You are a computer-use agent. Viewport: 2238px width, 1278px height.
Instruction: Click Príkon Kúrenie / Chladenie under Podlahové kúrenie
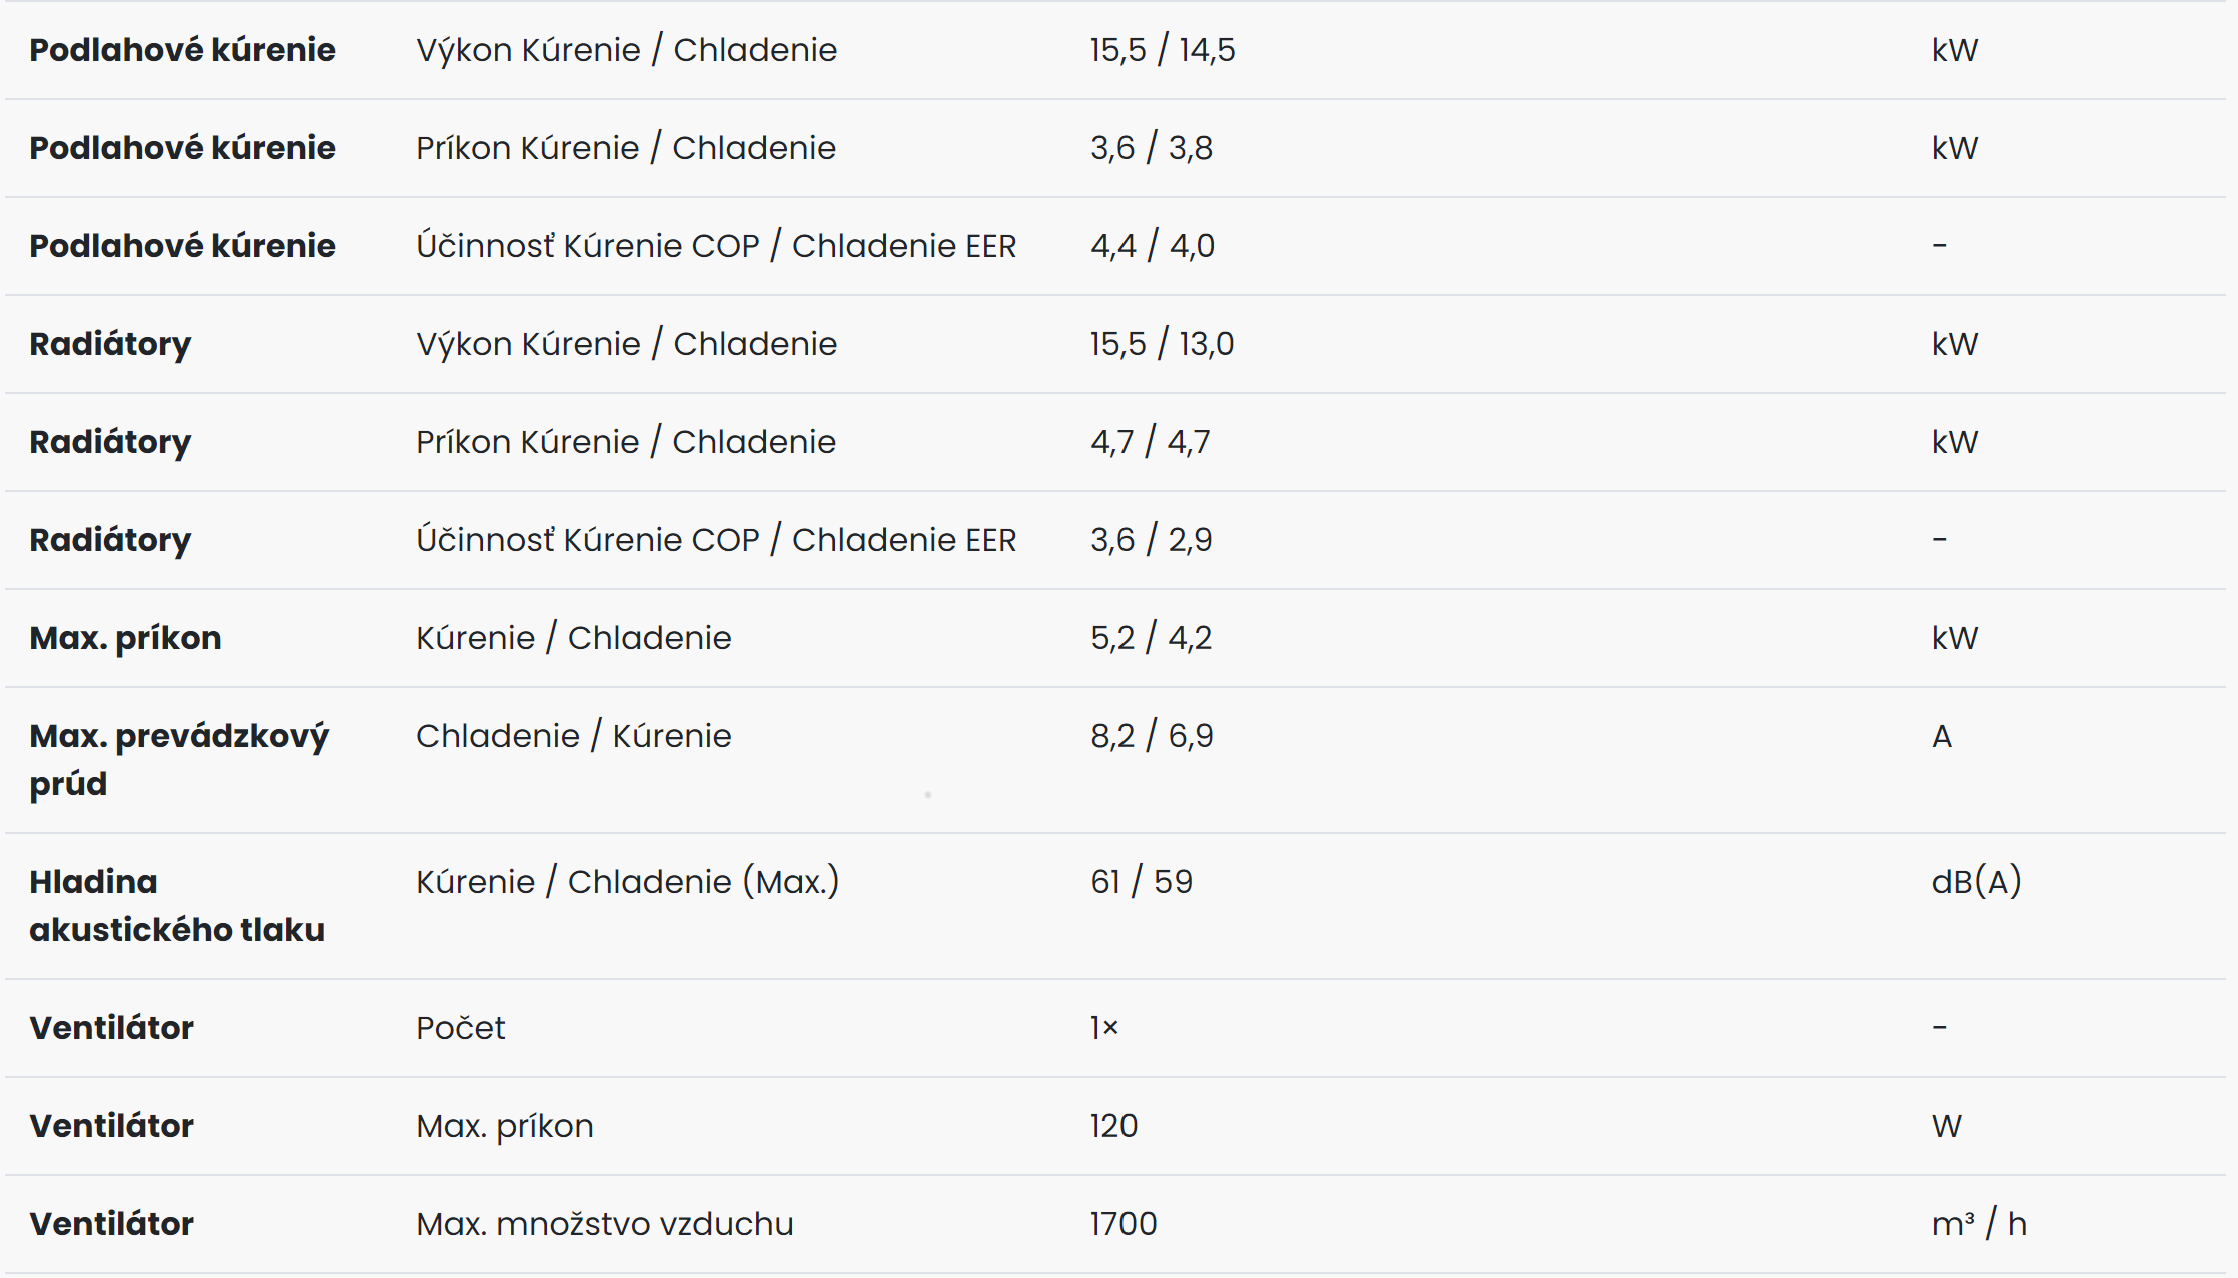click(x=626, y=148)
